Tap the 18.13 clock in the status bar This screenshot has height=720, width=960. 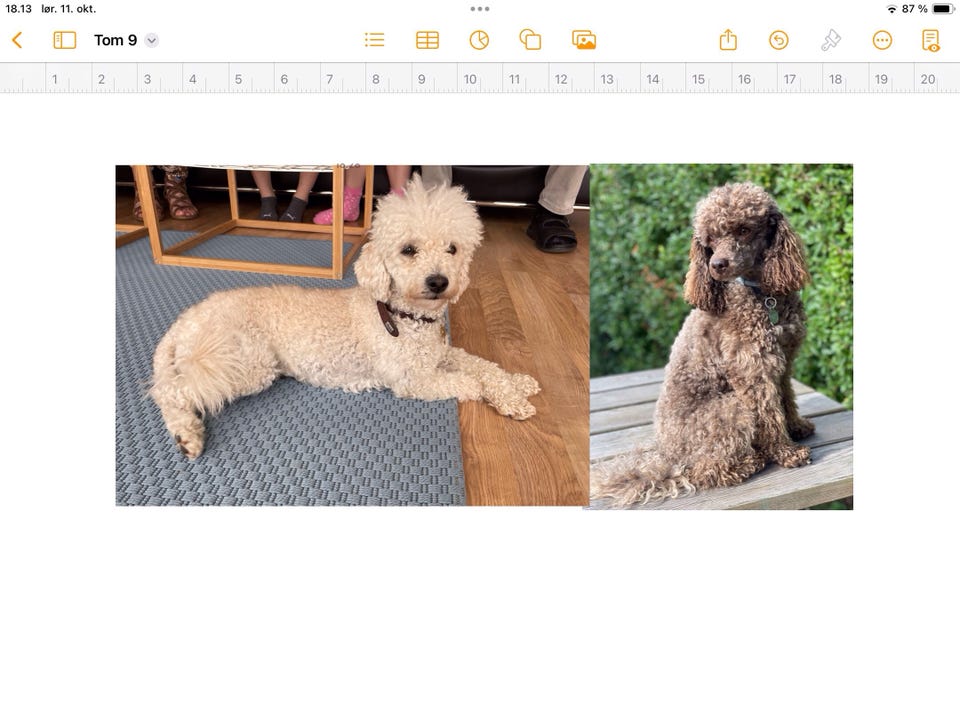tap(18, 9)
